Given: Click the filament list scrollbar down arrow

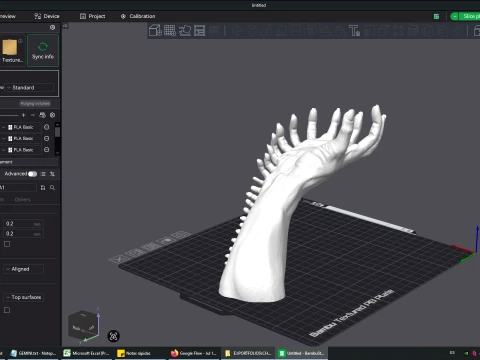Looking at the screenshot, I should [57, 153].
